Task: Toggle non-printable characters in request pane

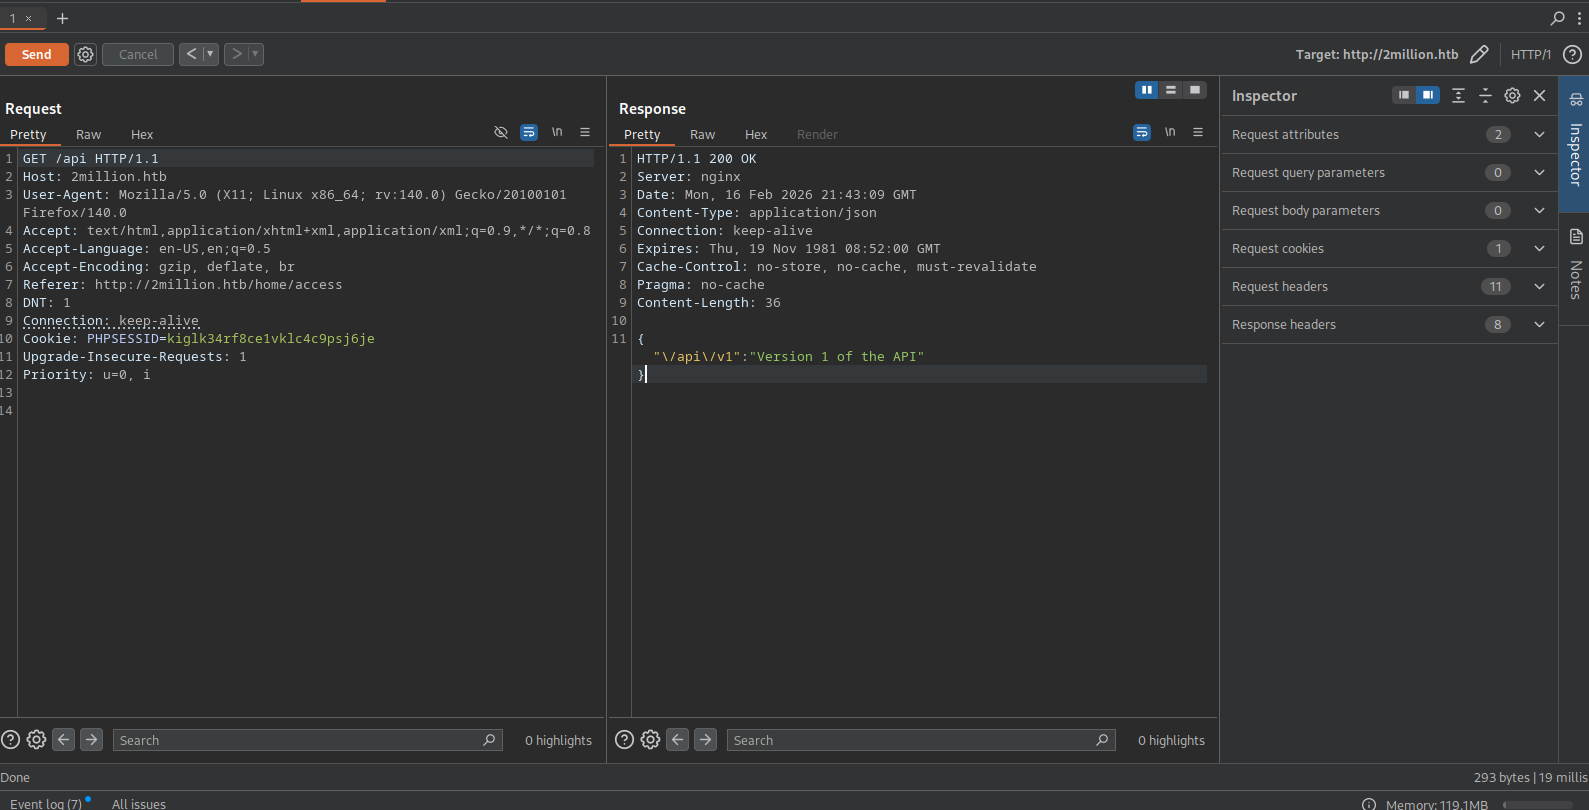Action: point(557,132)
